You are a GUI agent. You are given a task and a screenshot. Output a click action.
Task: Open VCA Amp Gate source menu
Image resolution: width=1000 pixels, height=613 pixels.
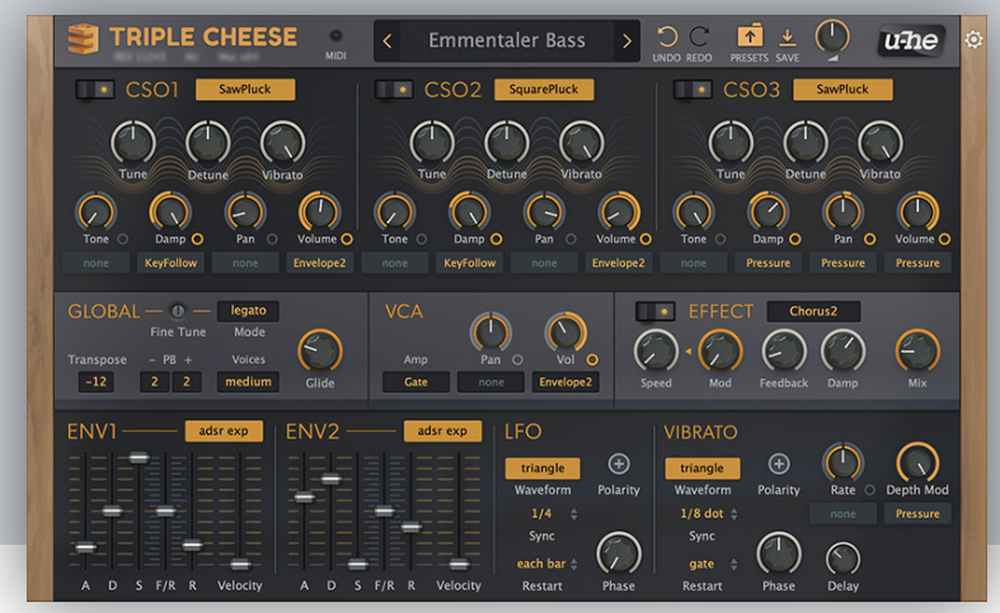[x=416, y=382]
